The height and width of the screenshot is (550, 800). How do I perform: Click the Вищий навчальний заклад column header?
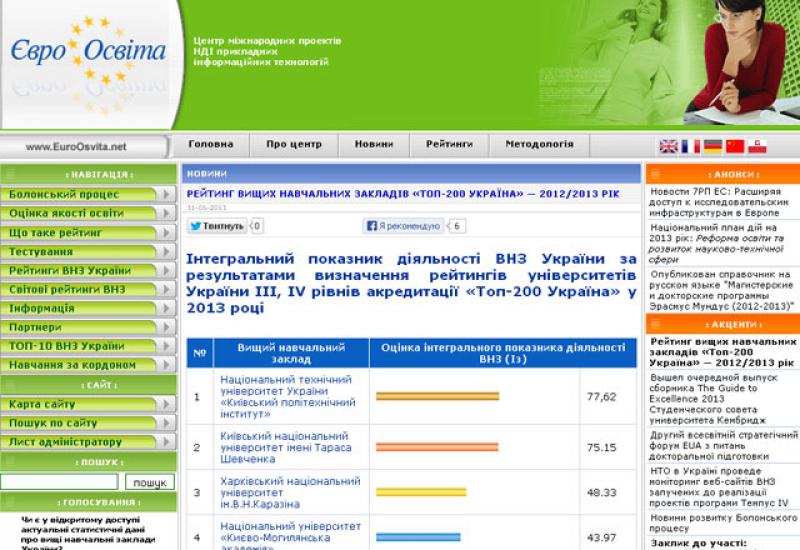(291, 353)
